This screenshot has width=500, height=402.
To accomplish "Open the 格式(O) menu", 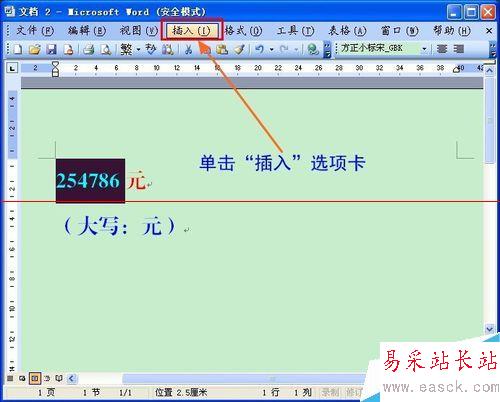I will coord(243,31).
